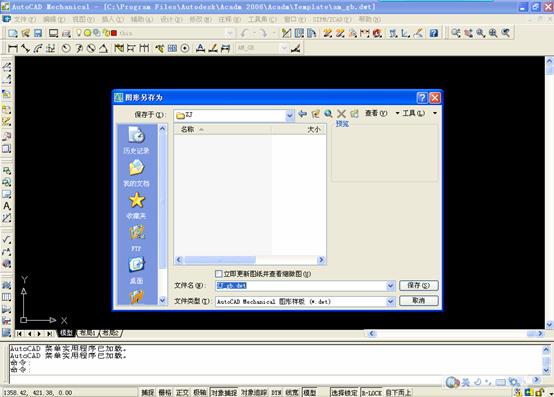Click the Redo arrow in toolbar
Screen dimensions: 554x397
(264, 33)
